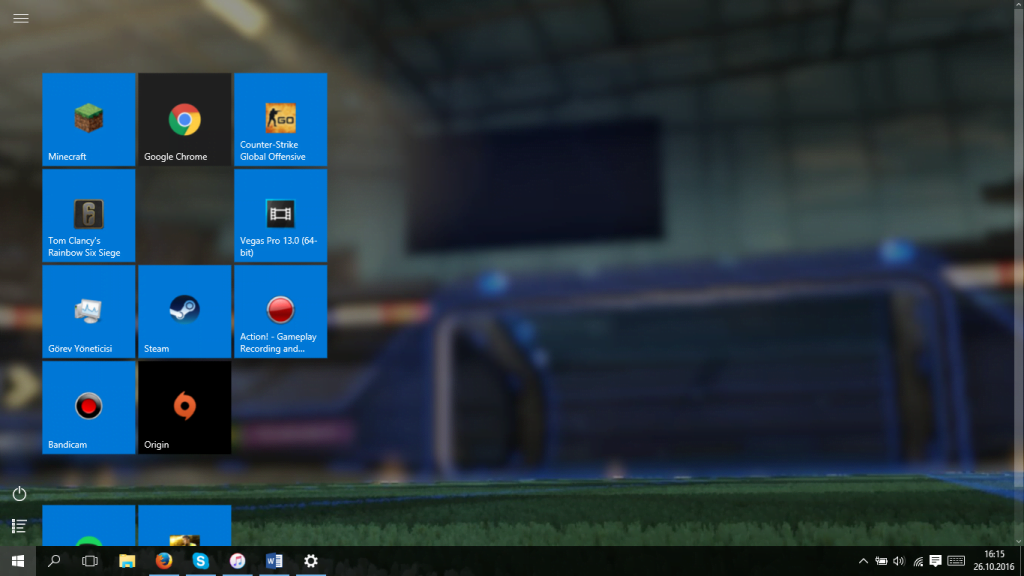Expand hidden system tray icons arrow
The height and width of the screenshot is (576, 1024).
click(x=863, y=561)
